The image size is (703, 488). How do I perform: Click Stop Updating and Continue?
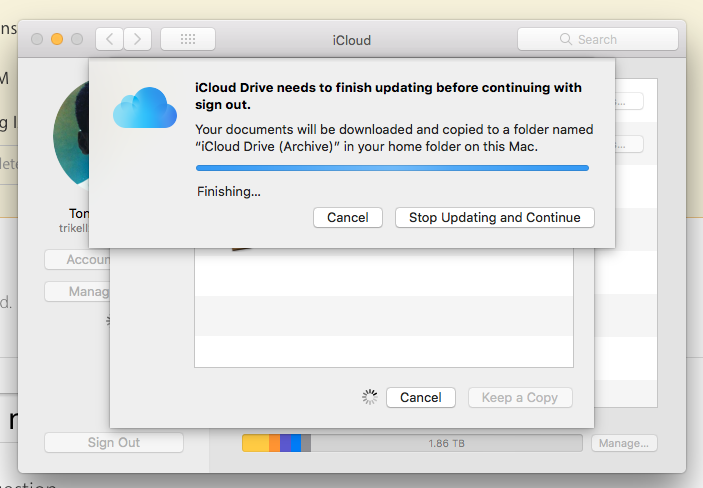tap(495, 218)
